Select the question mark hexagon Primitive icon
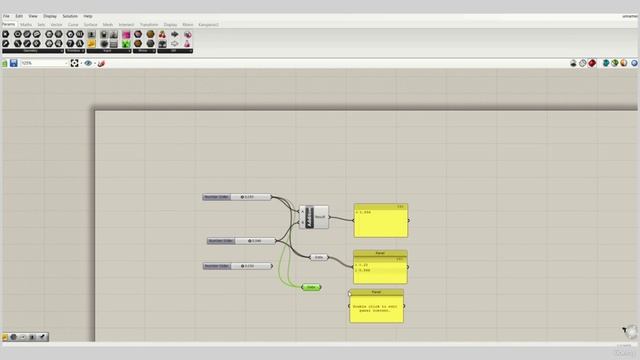The height and width of the screenshot is (360, 640). [70, 44]
